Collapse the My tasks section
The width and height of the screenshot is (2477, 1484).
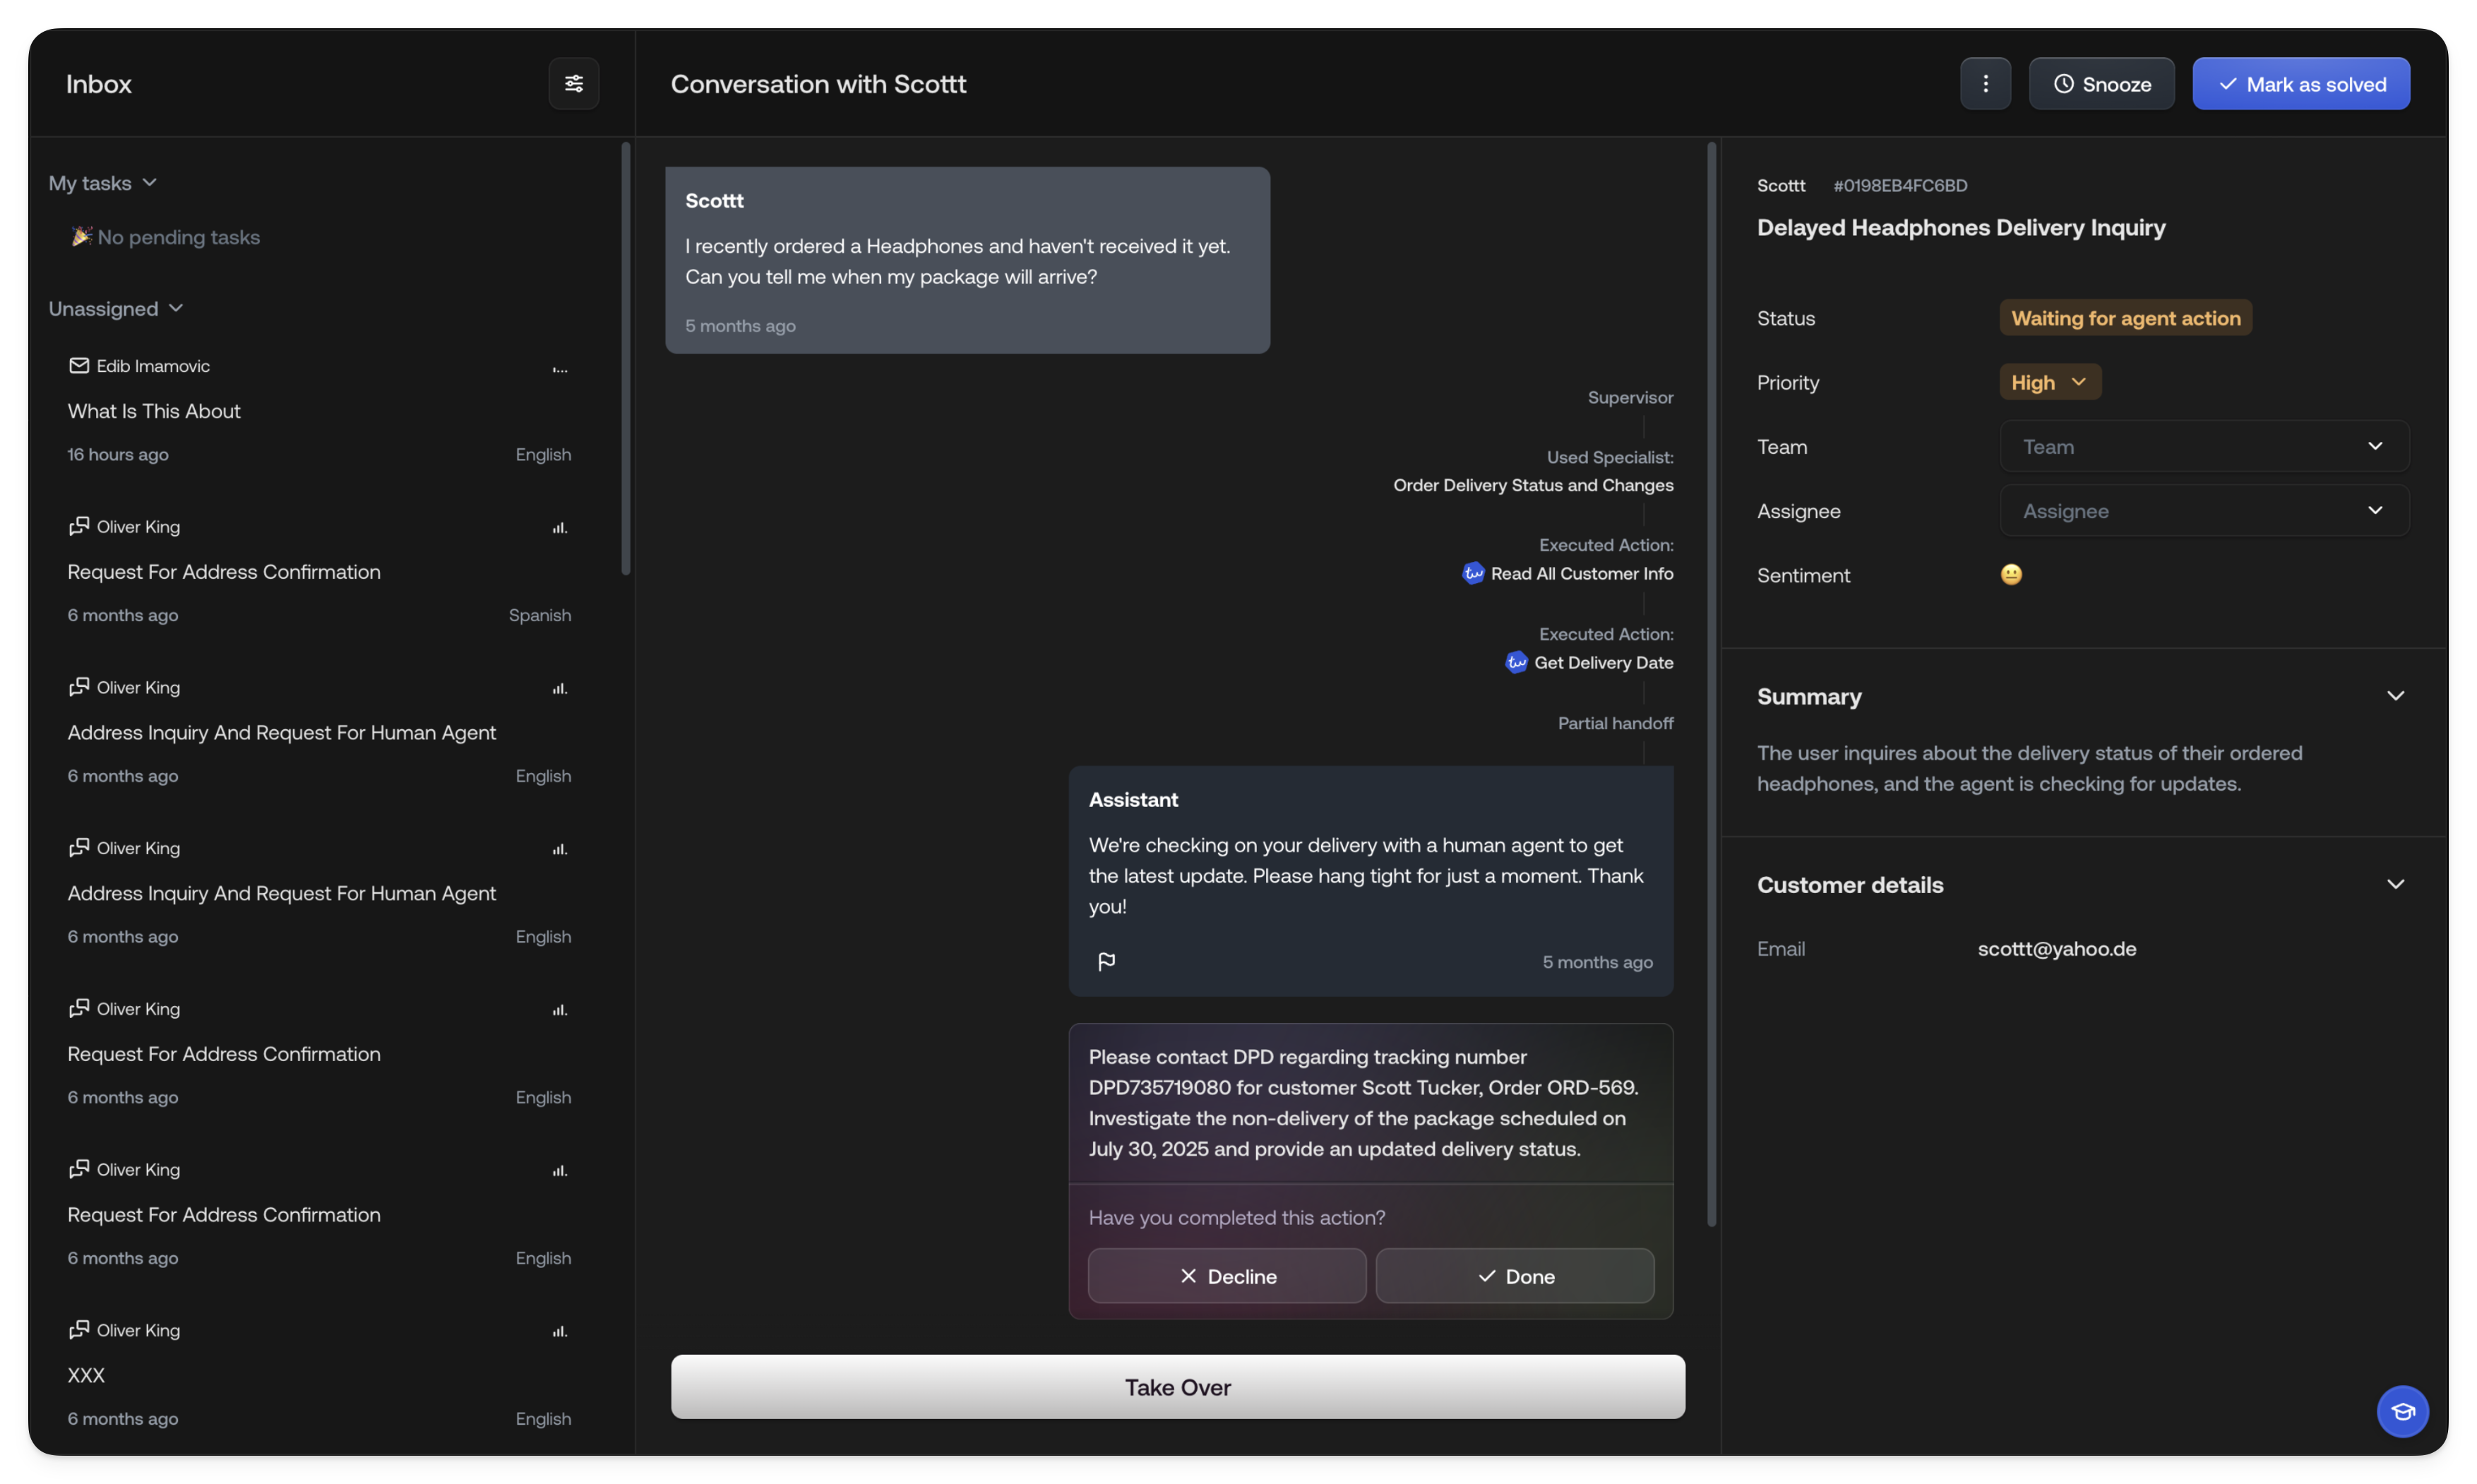point(150,183)
